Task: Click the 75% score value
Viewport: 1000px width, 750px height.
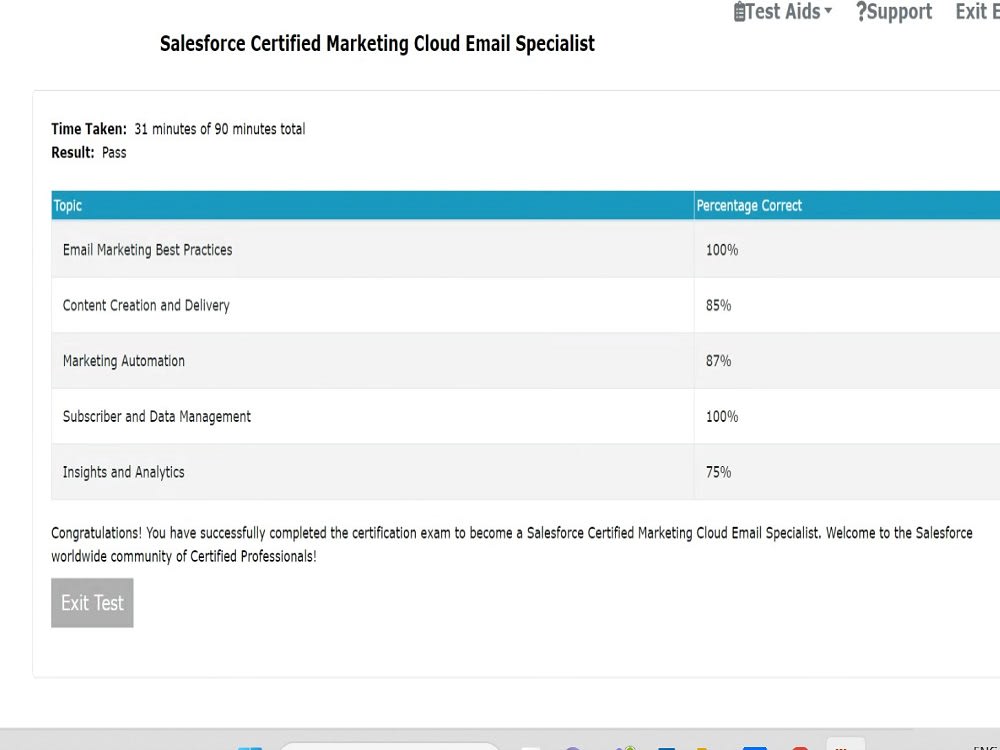Action: point(719,472)
